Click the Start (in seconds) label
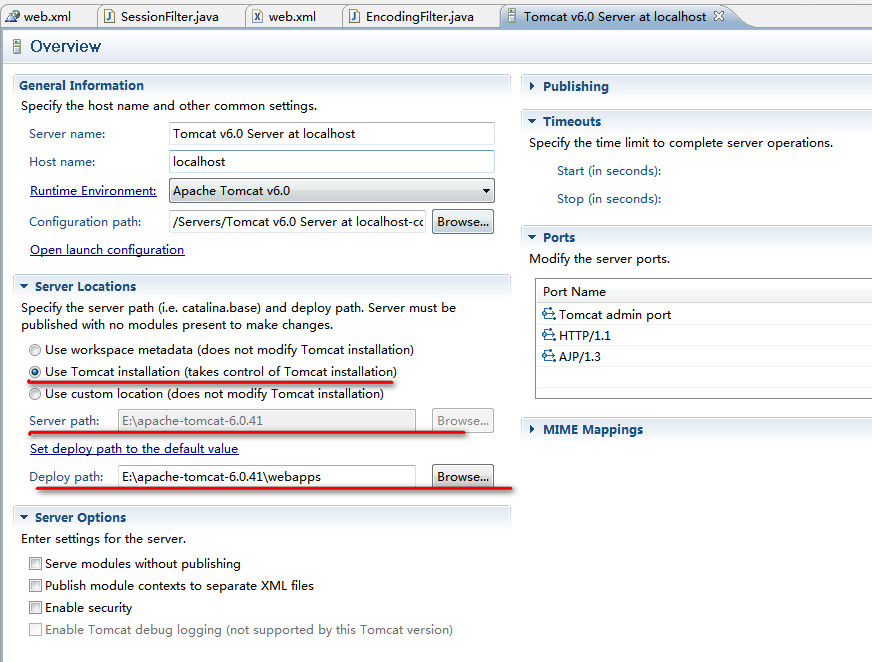 click(x=609, y=171)
